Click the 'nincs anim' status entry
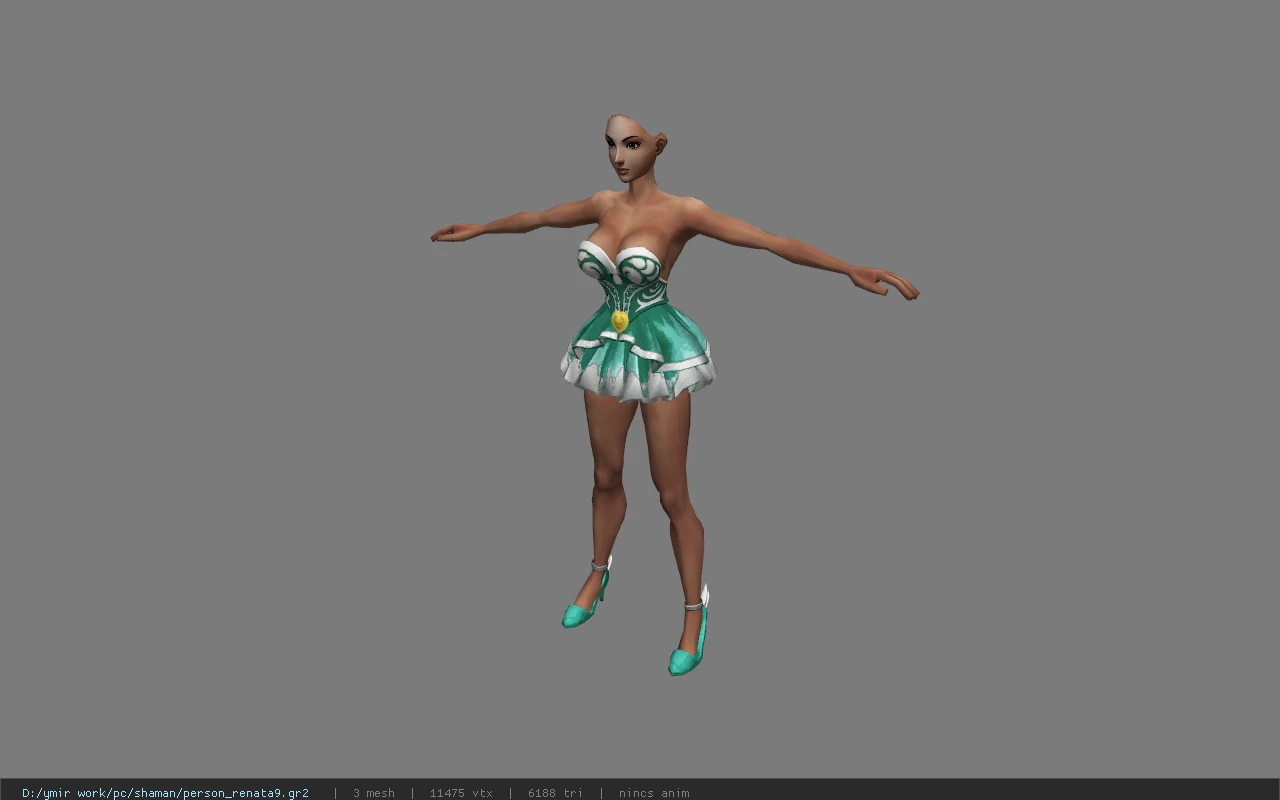This screenshot has width=1280, height=800. [654, 793]
